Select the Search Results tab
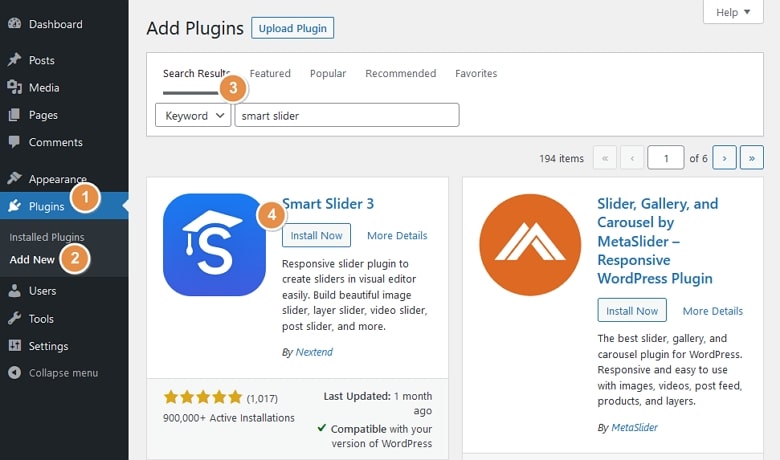780x460 pixels. [x=196, y=73]
